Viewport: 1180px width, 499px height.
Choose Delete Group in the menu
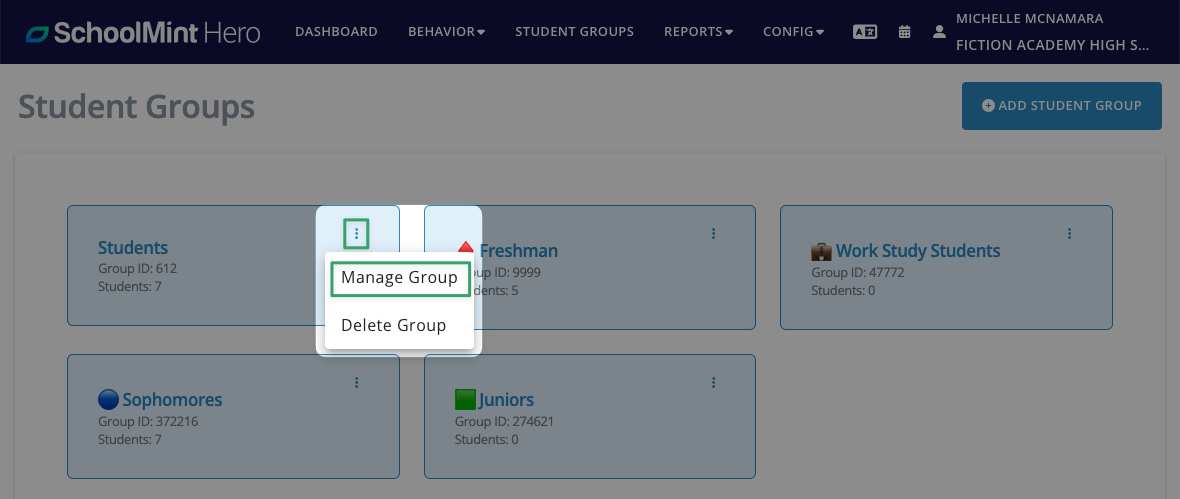pyautogui.click(x=394, y=326)
